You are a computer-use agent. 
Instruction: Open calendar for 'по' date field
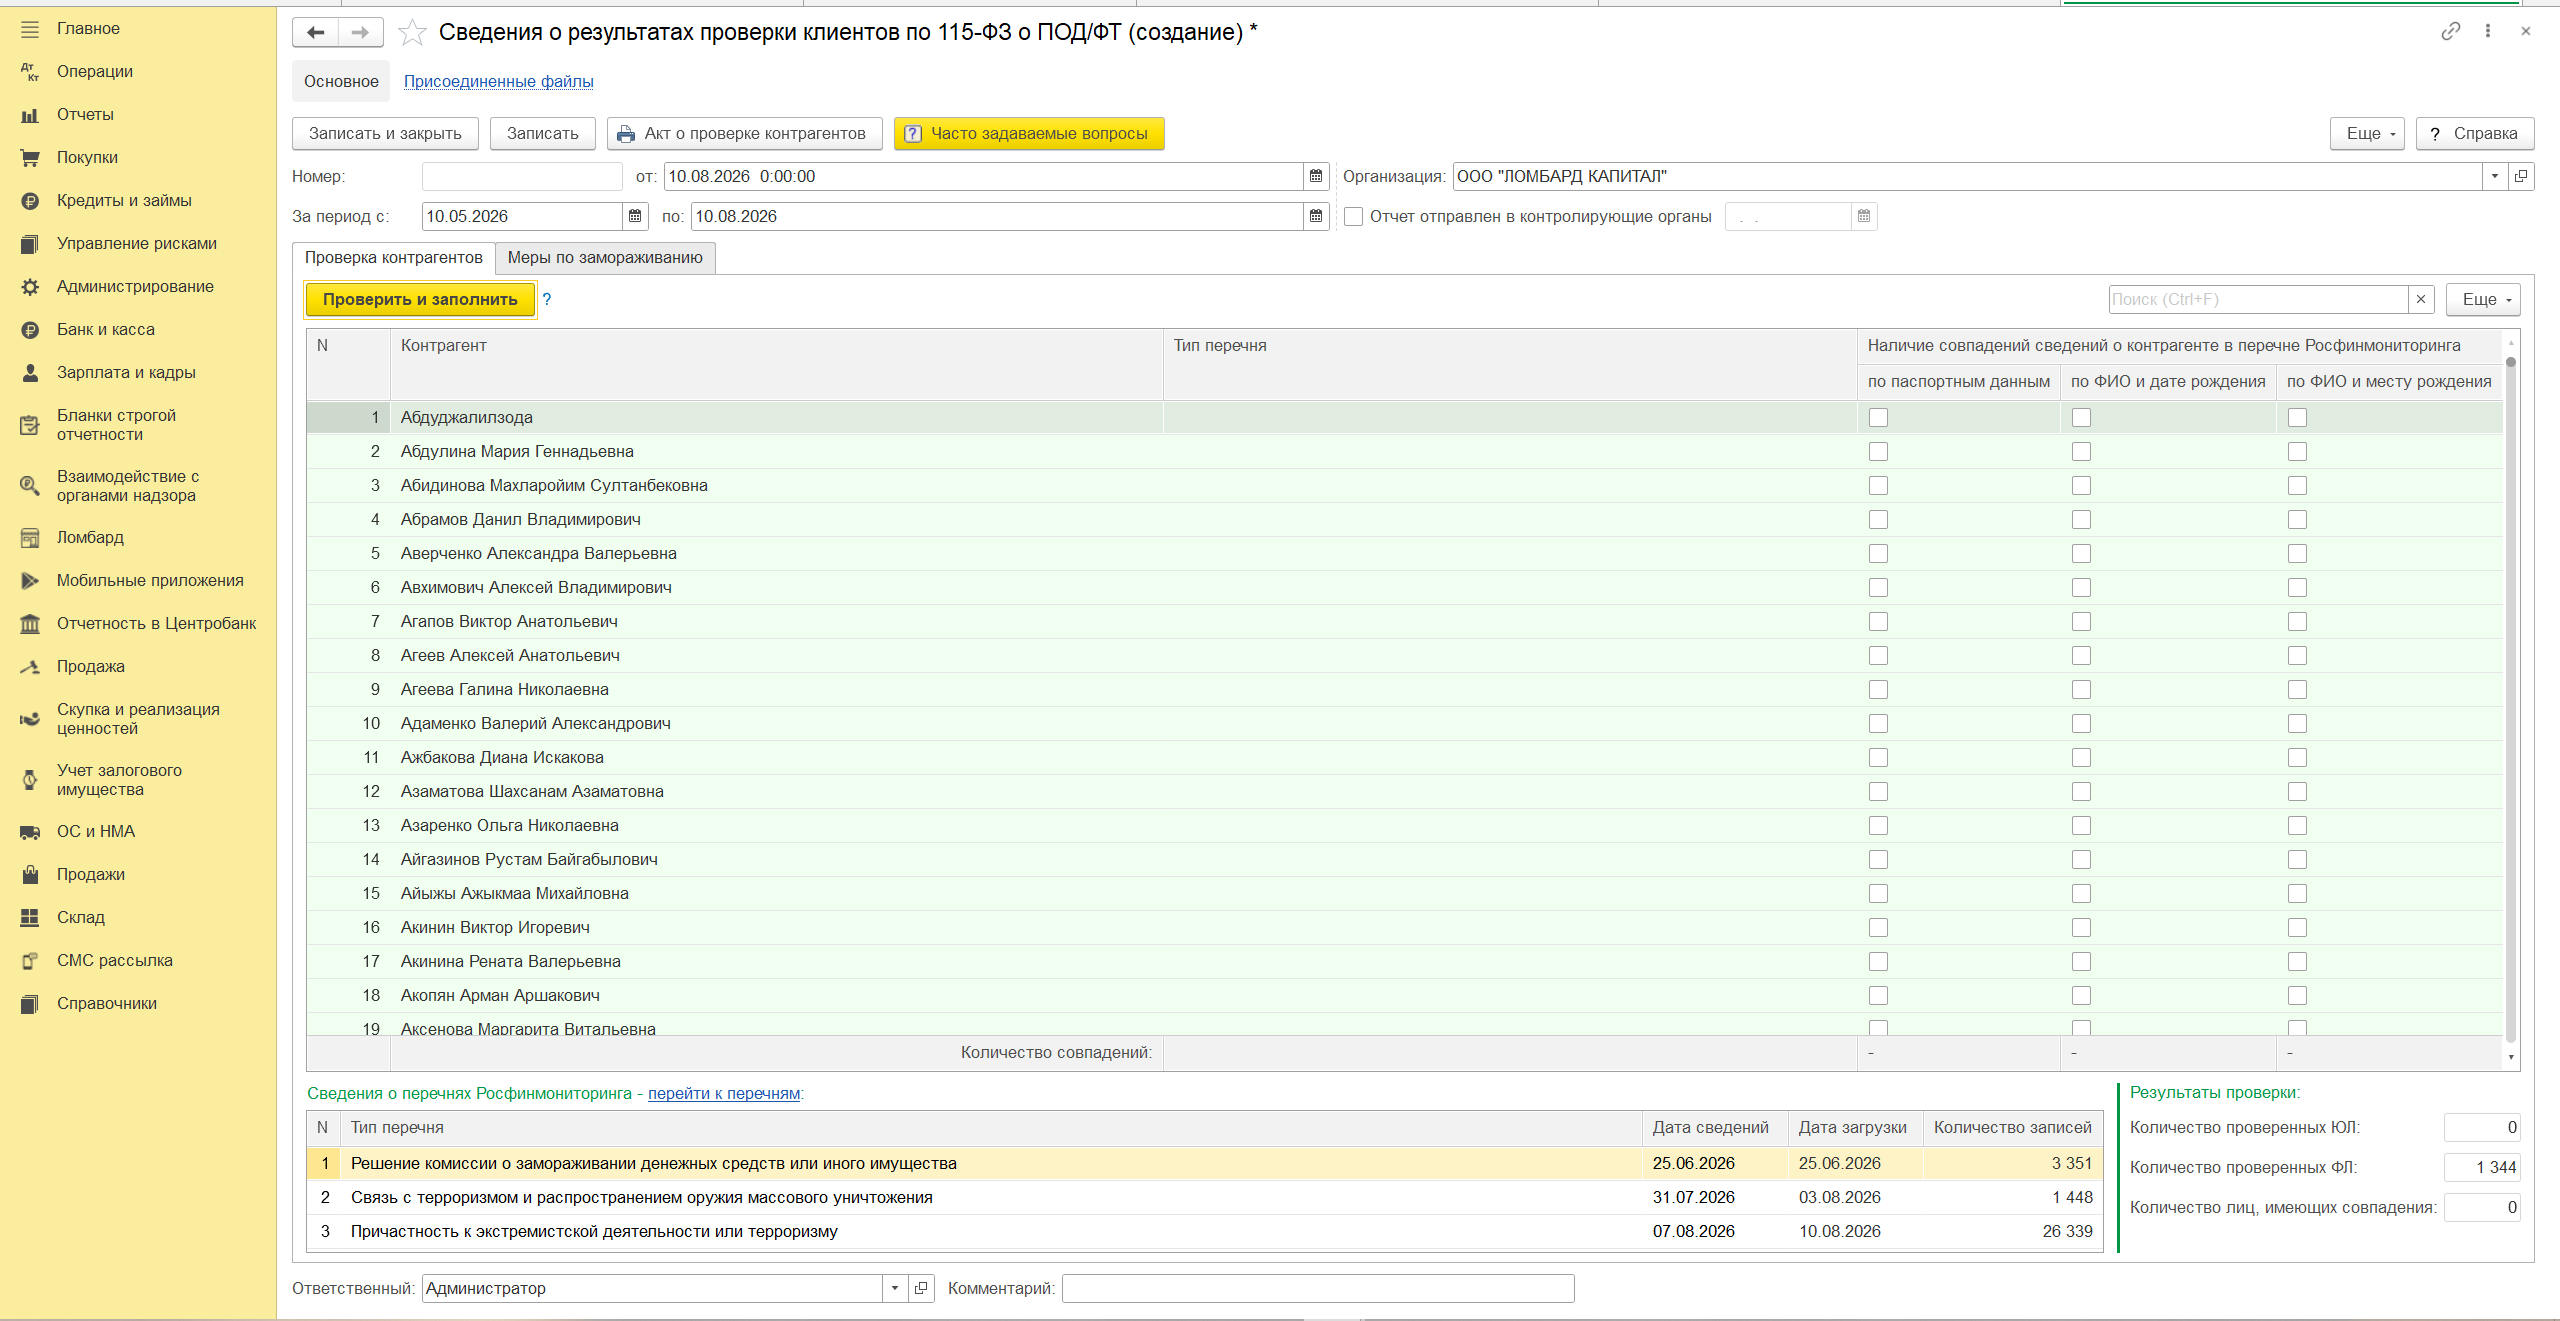pos(1316,217)
